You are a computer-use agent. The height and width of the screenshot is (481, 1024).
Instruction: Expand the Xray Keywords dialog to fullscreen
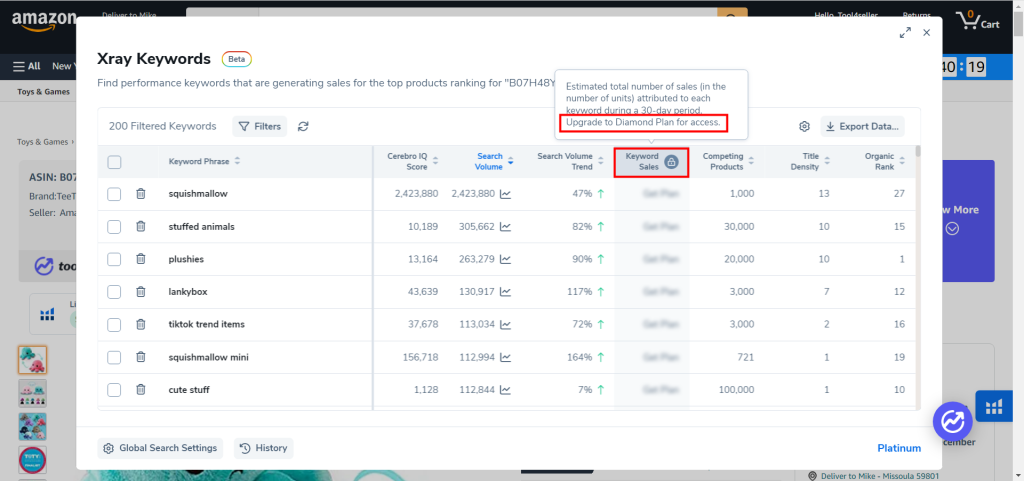(905, 33)
